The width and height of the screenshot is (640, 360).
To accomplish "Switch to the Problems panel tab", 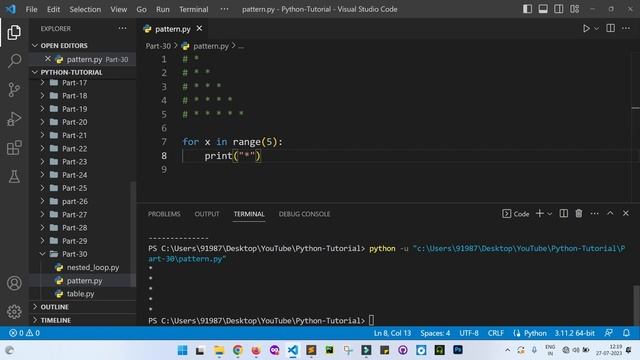I will tap(164, 214).
